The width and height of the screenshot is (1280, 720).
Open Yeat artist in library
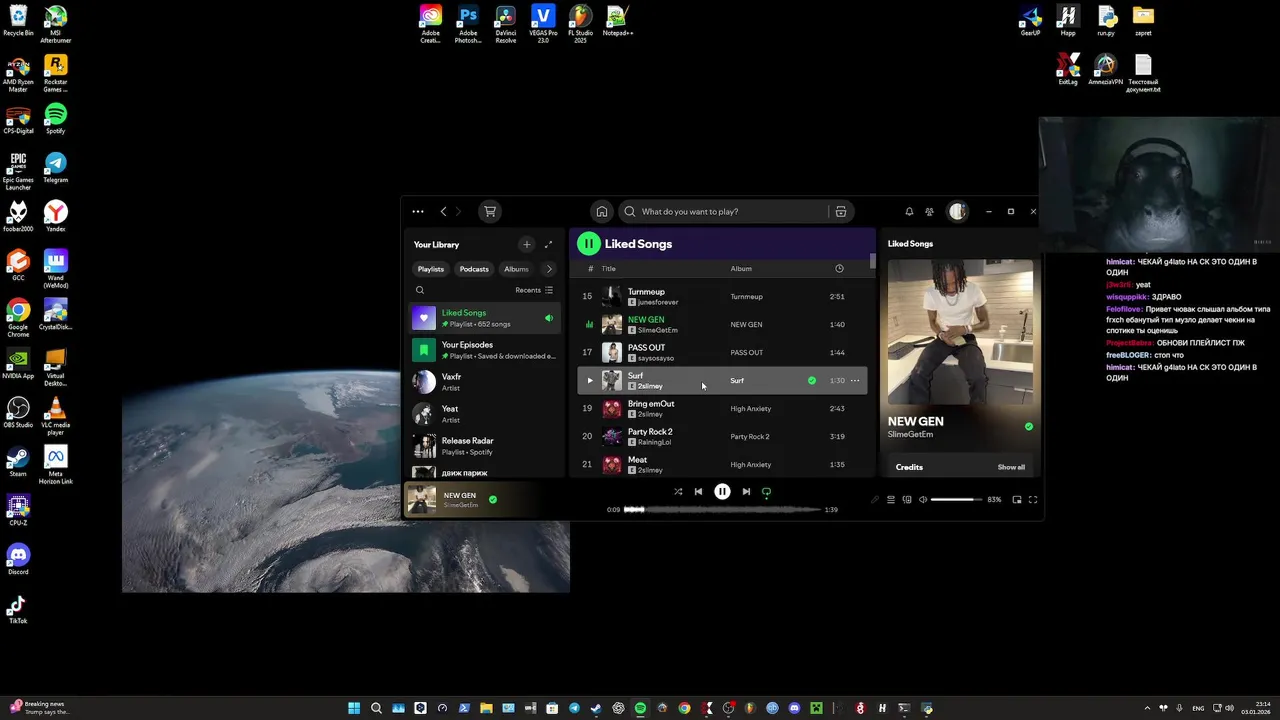[x=485, y=414]
